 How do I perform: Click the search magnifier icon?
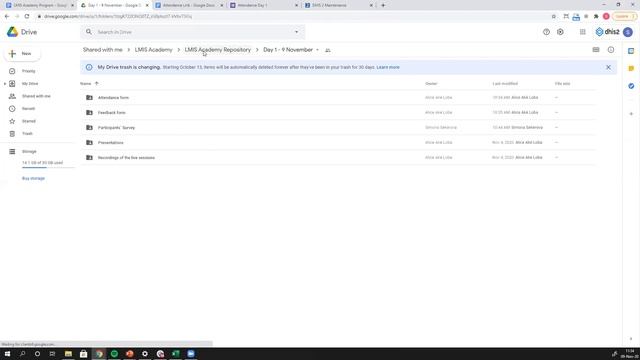point(89,32)
